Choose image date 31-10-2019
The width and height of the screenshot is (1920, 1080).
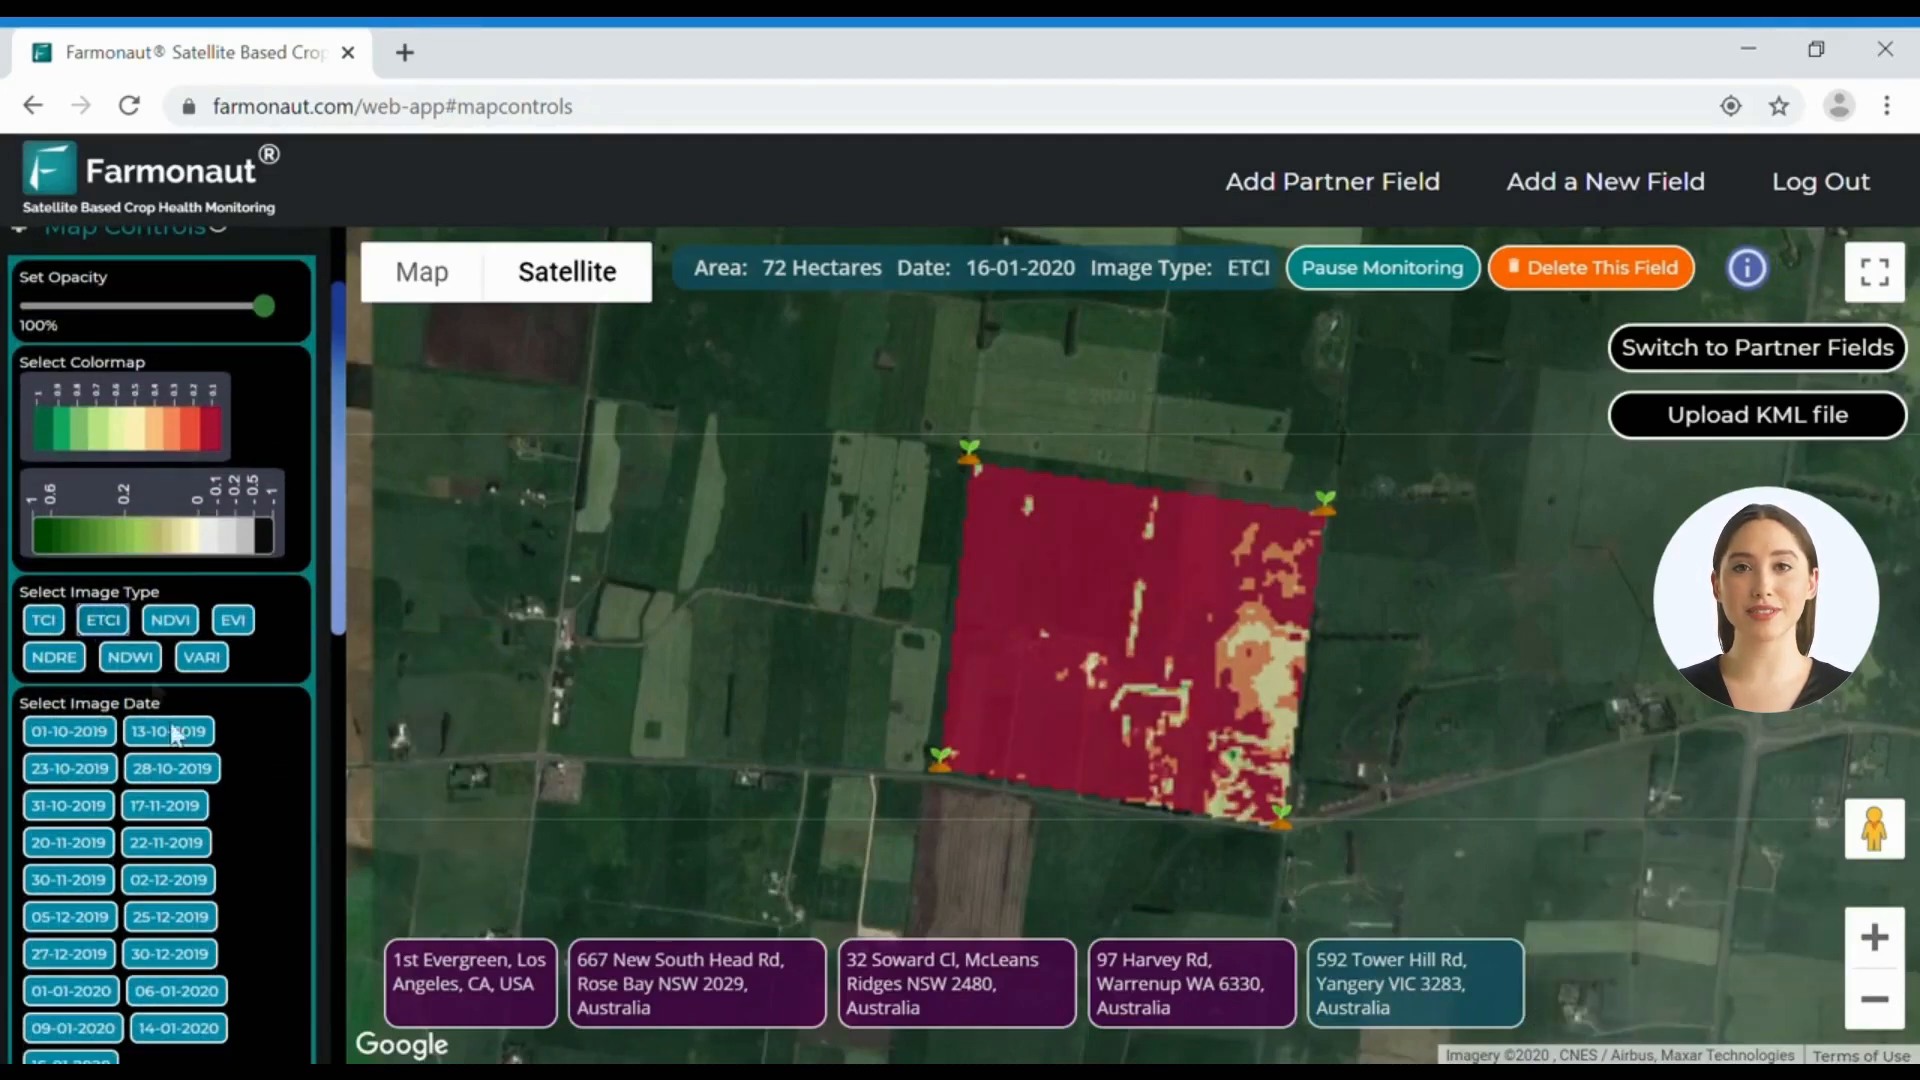68,806
